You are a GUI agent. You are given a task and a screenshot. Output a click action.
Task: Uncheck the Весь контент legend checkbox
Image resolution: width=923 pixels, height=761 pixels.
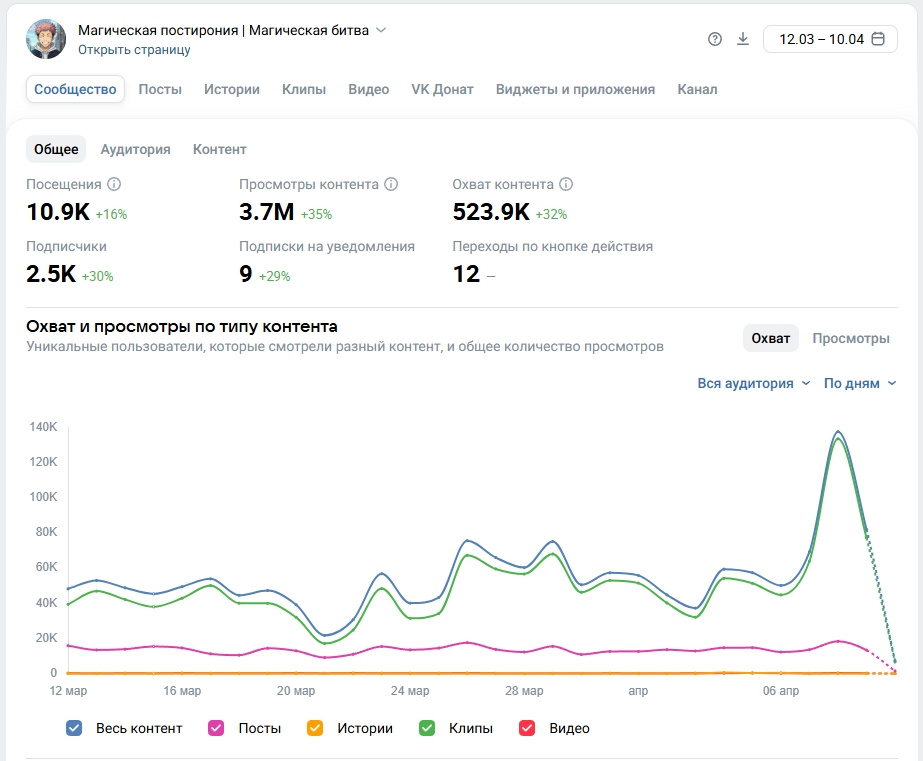point(74,728)
